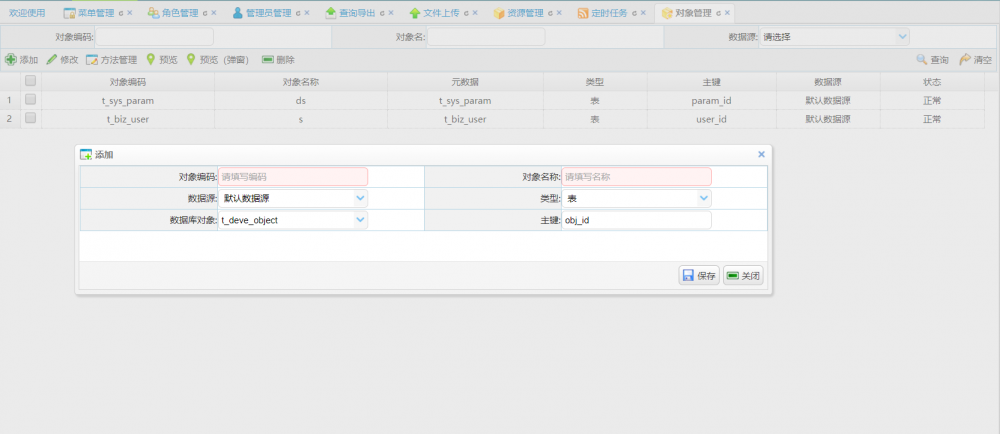Refresh the 定时任务 tab via its reload icon
Screen dimensions: 1000x434
[635, 13]
